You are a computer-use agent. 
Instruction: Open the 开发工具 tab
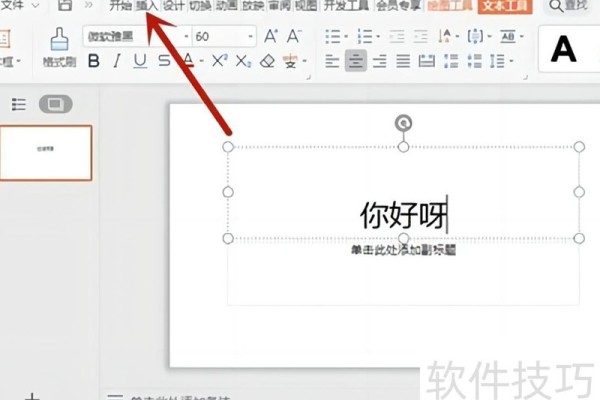coord(347,5)
